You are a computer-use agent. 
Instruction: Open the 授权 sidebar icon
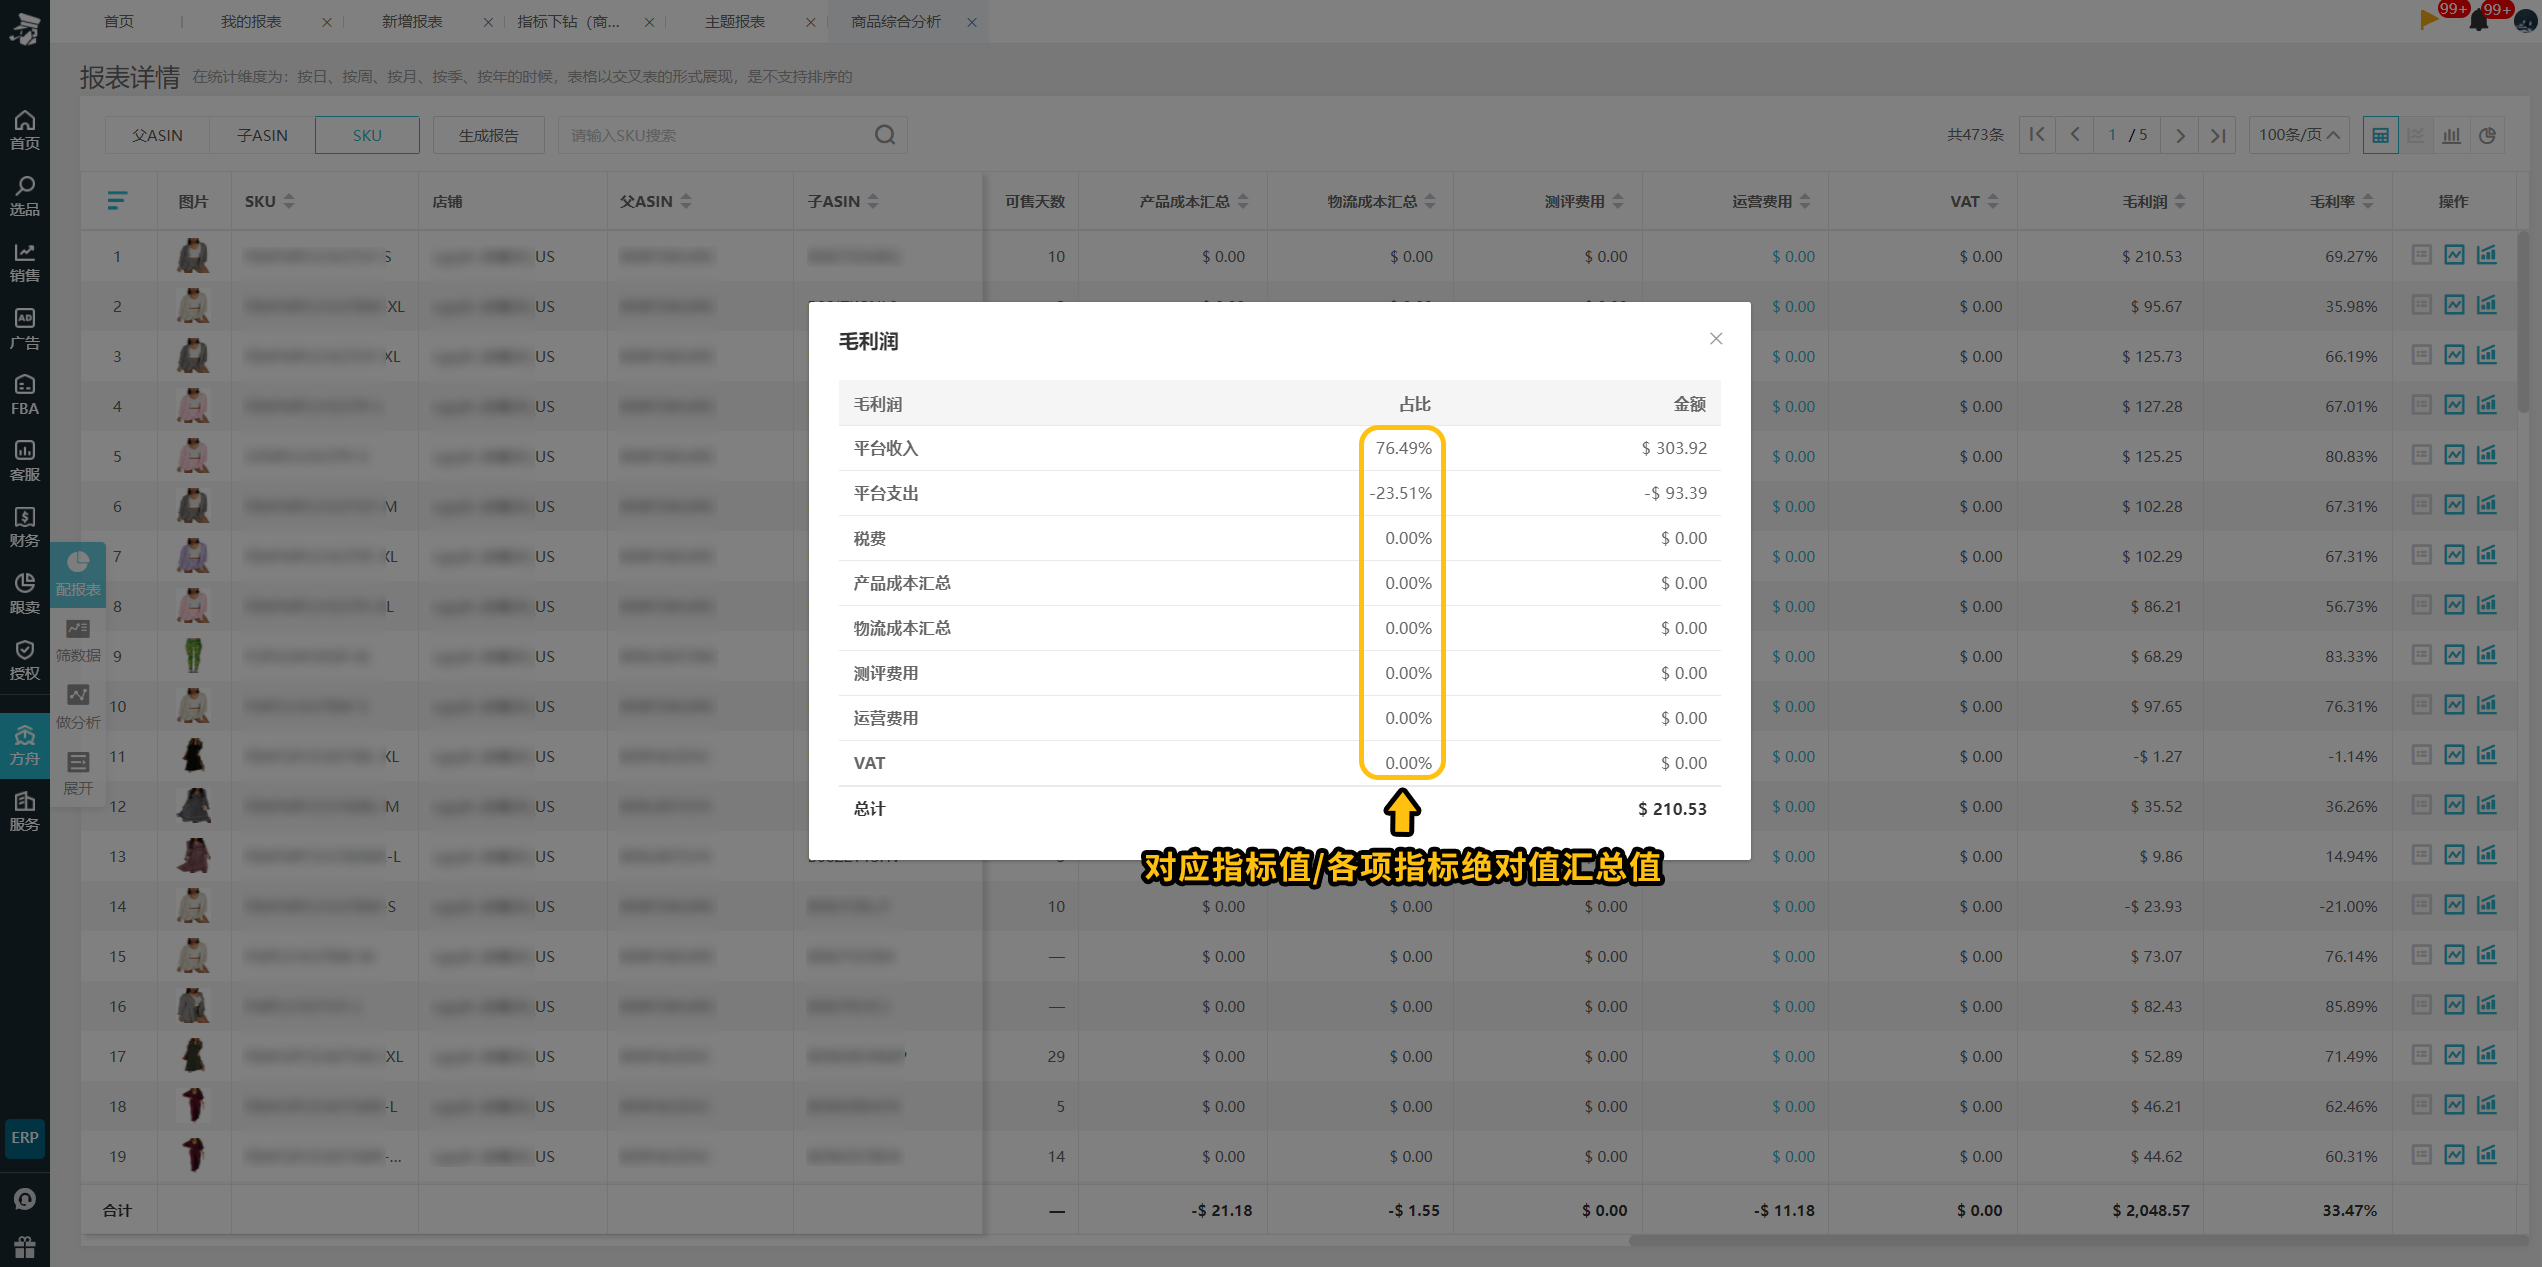25,660
